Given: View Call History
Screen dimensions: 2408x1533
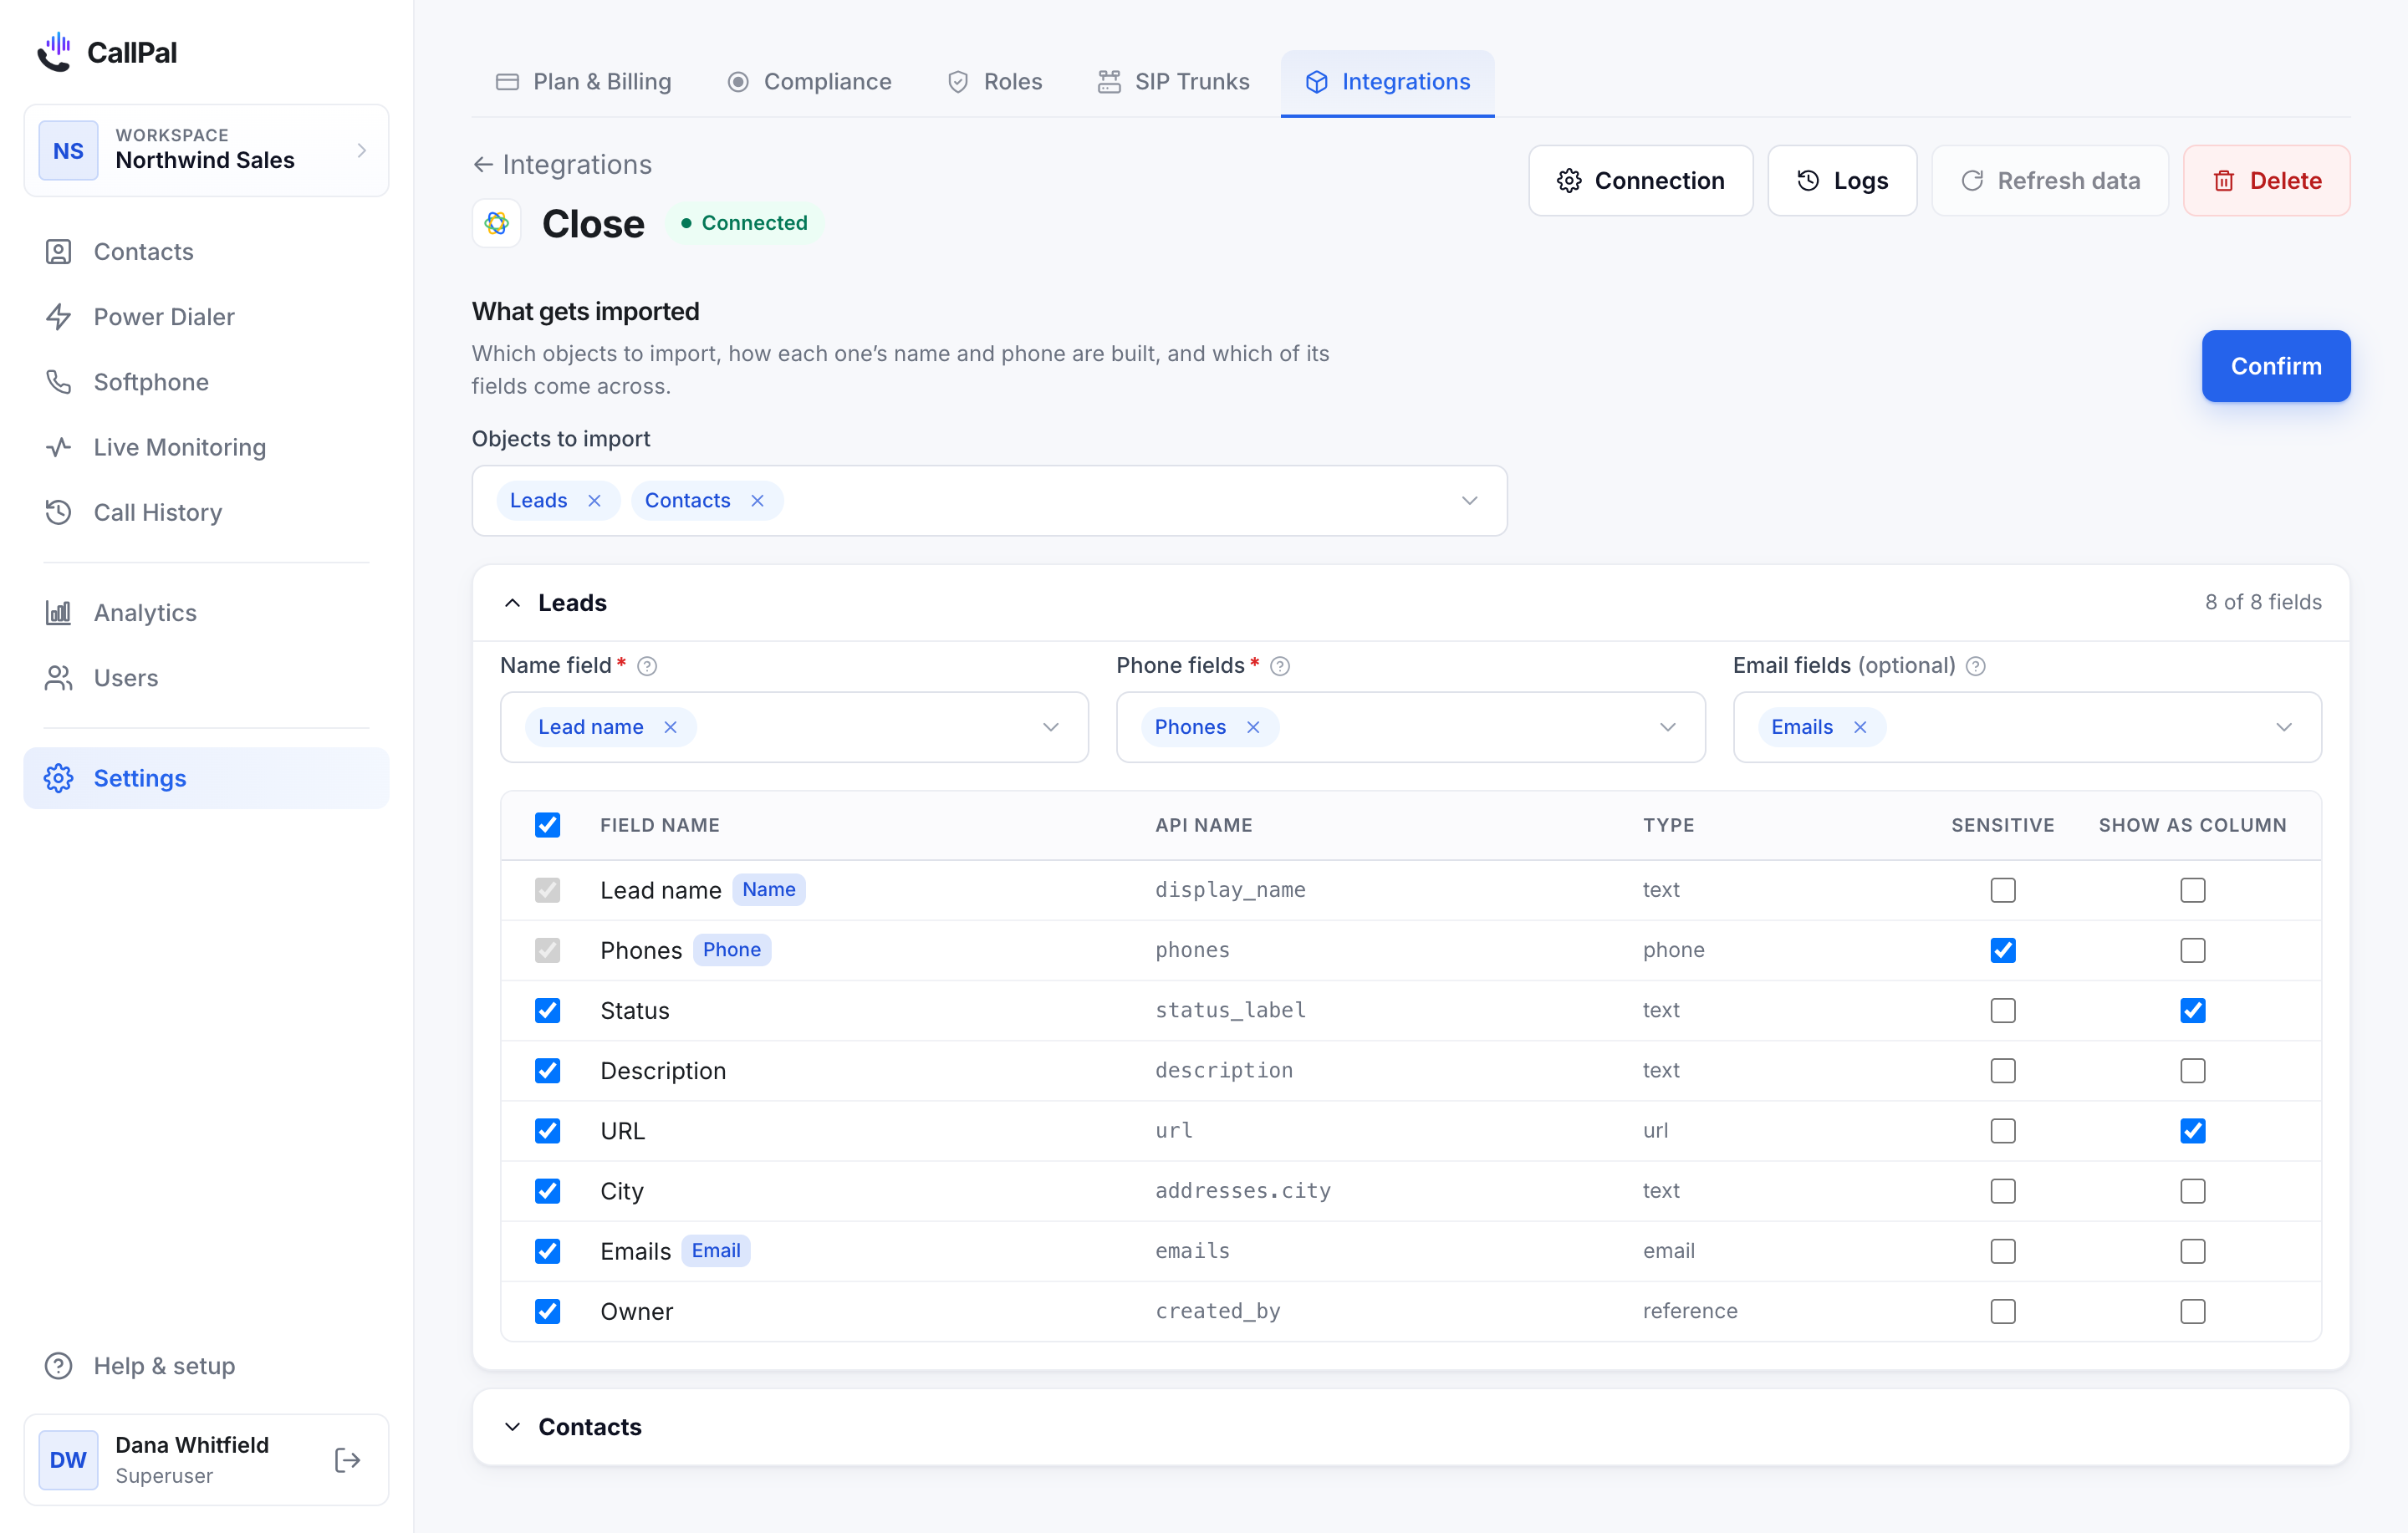Looking at the screenshot, I should pos(206,512).
